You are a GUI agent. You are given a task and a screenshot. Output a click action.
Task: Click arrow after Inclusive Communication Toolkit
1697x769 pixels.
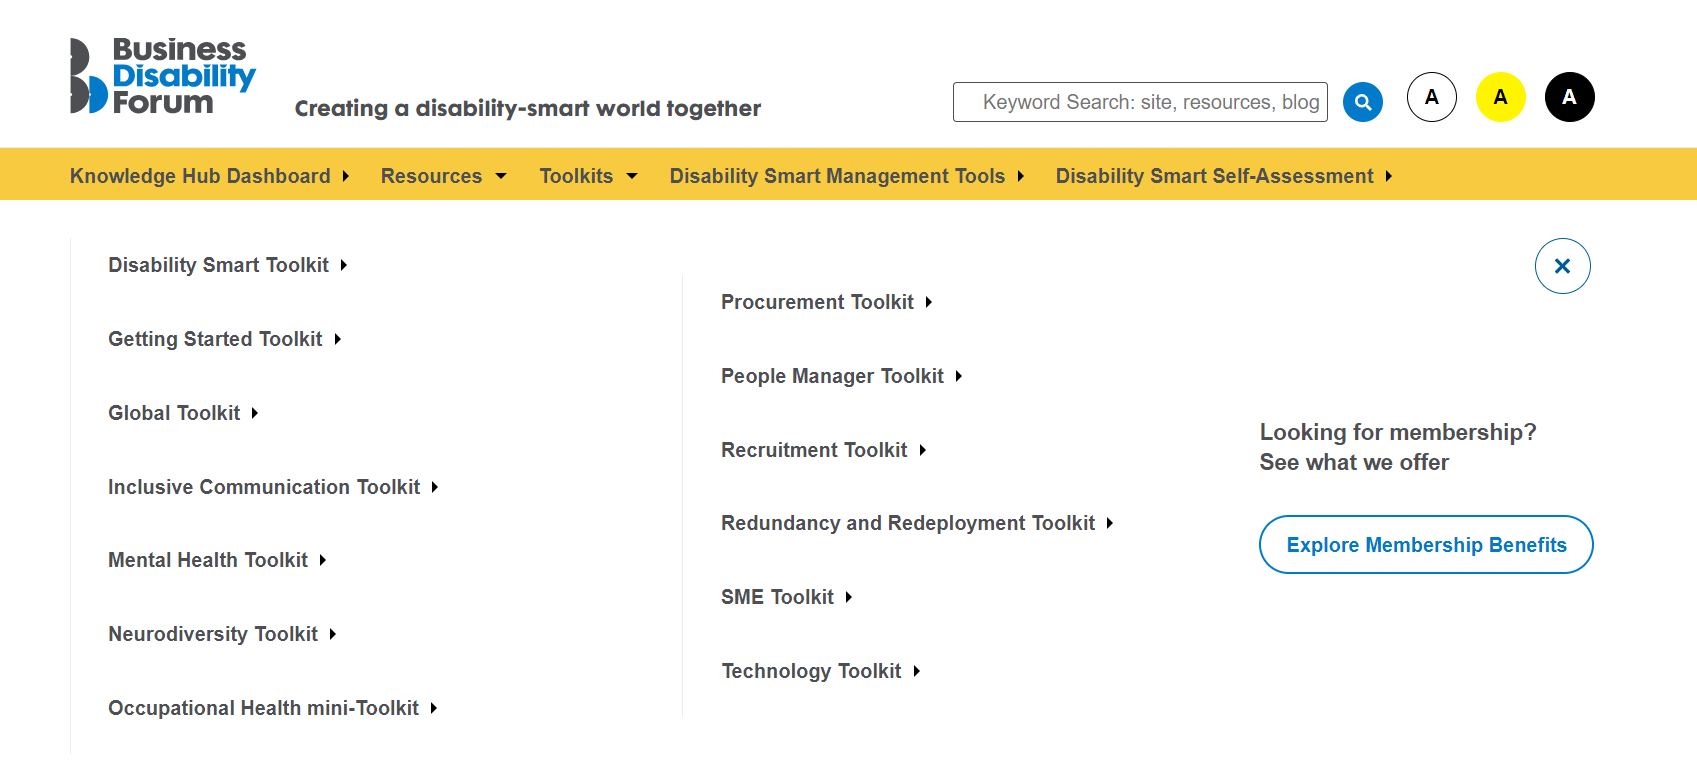(435, 487)
